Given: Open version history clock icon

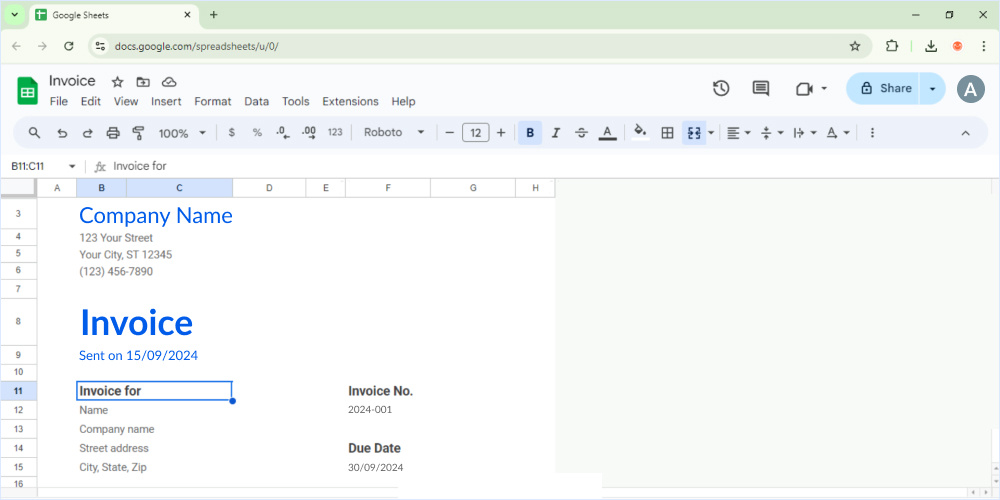Looking at the screenshot, I should tap(721, 89).
